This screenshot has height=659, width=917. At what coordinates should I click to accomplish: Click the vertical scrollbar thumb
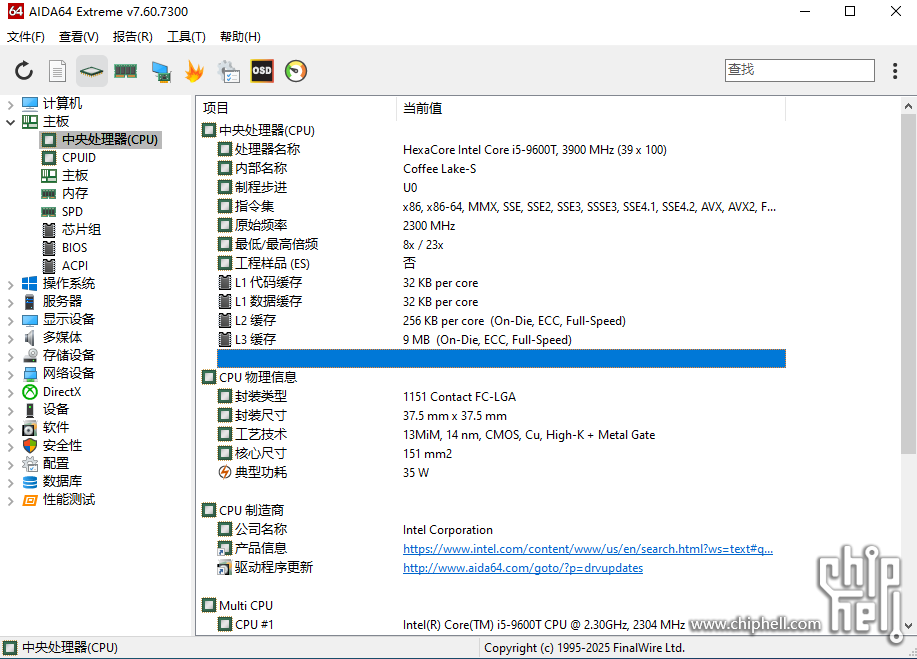908,283
